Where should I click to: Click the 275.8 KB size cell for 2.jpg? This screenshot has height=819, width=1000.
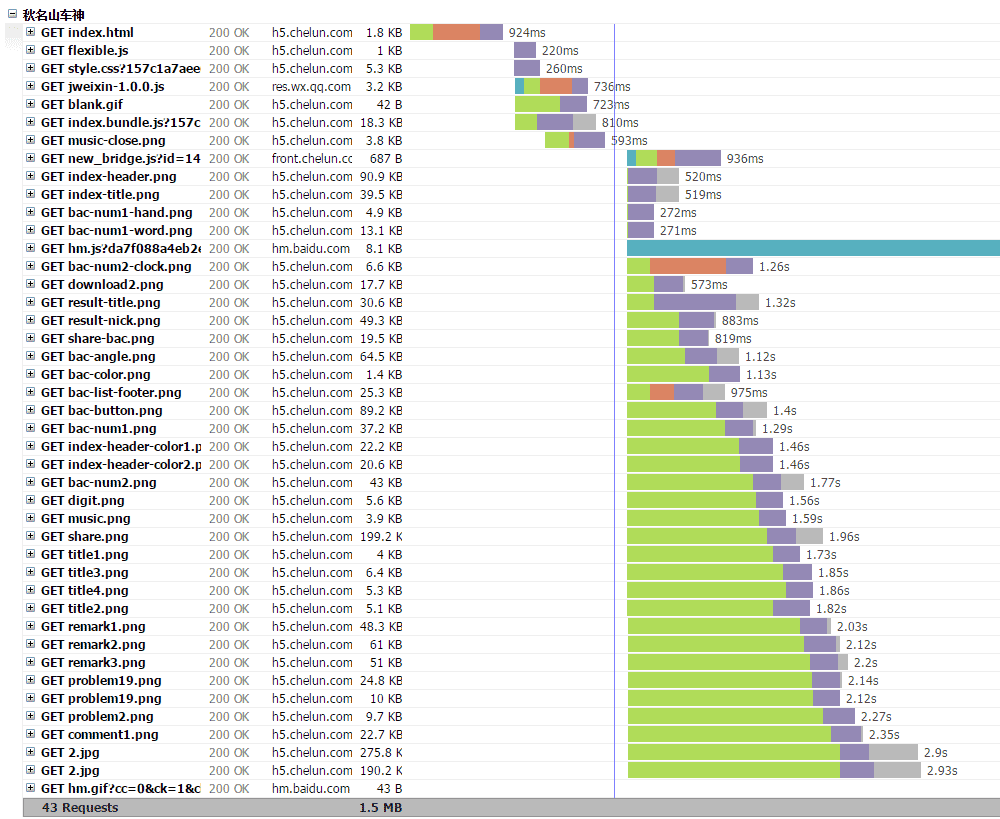(380, 753)
